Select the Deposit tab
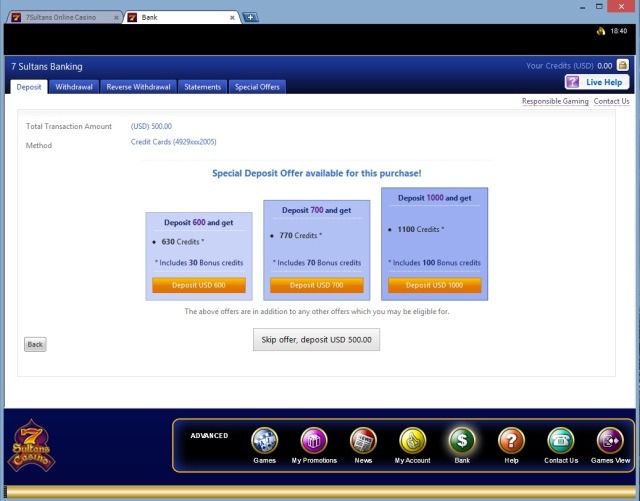Screen dimensions: 640x501 pos(29,87)
